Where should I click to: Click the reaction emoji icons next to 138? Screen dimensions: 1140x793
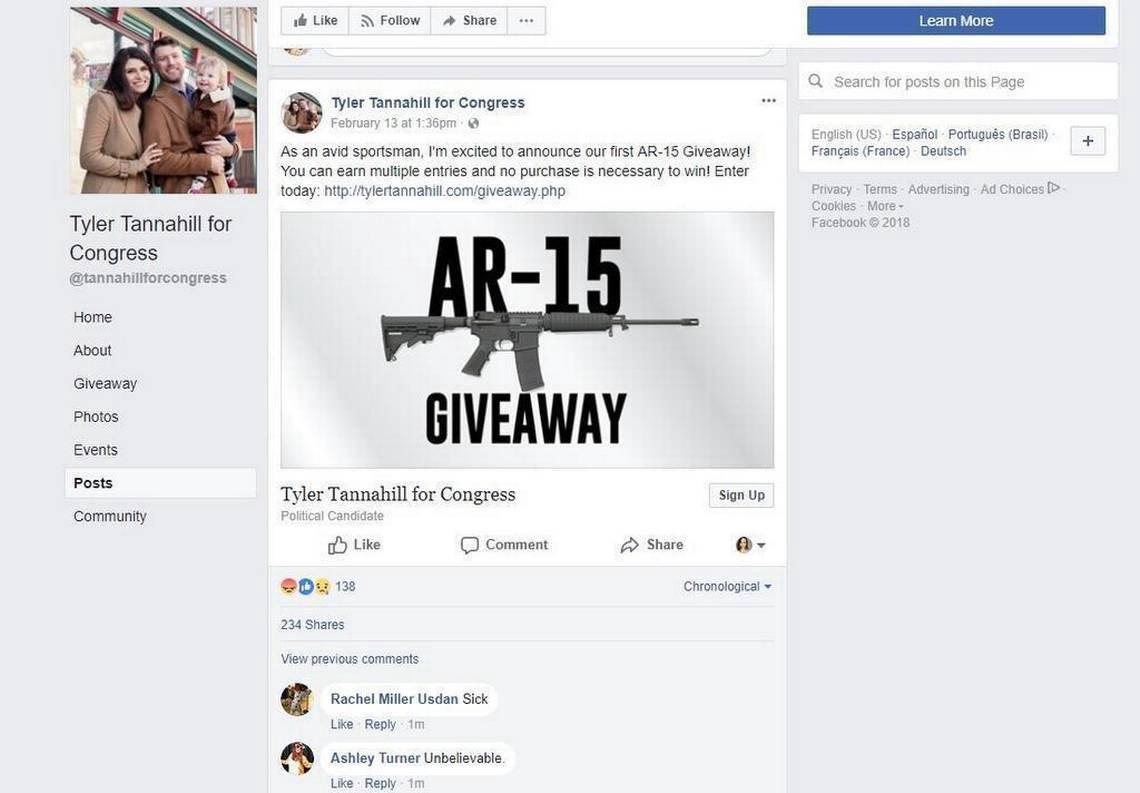point(305,587)
